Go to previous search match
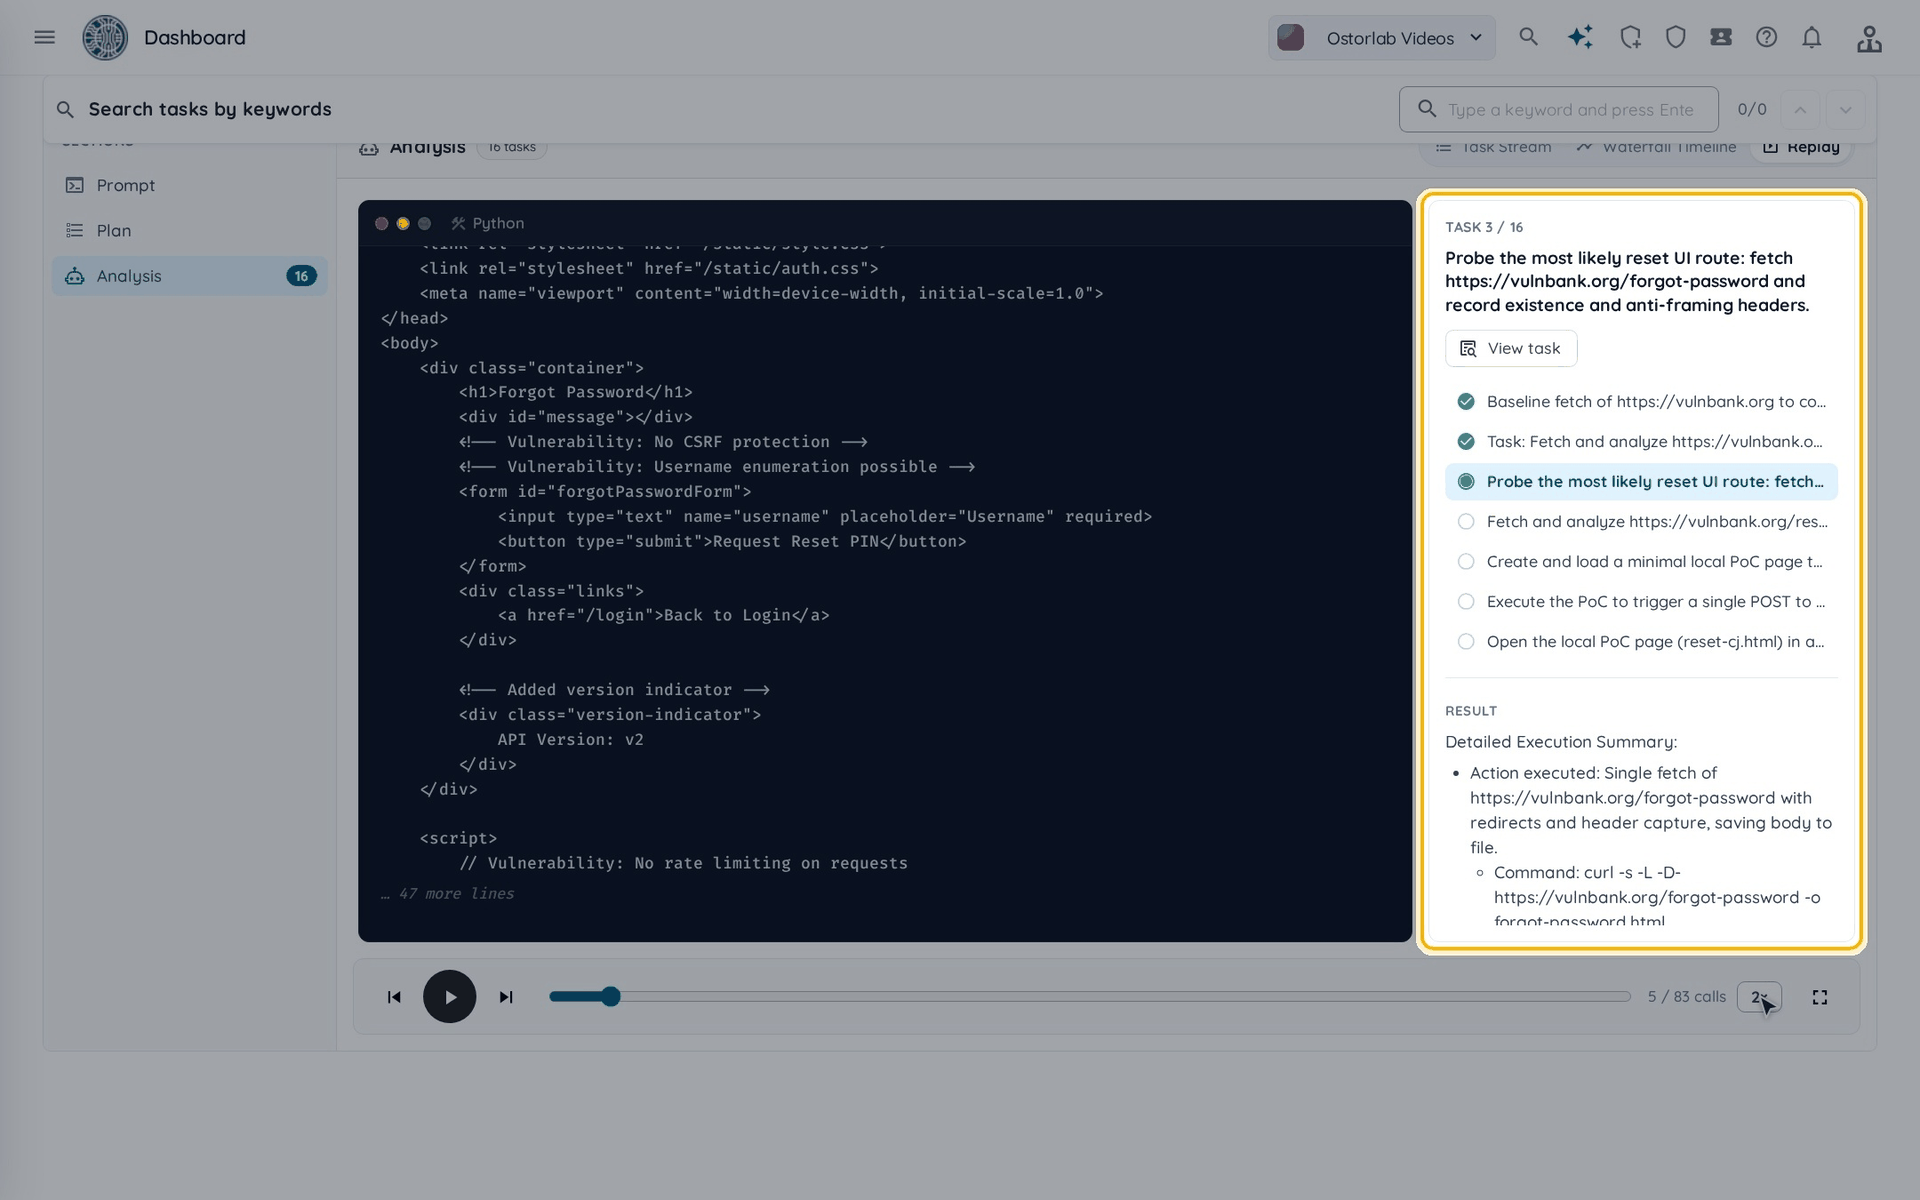This screenshot has width=1920, height=1200. coord(1800,110)
